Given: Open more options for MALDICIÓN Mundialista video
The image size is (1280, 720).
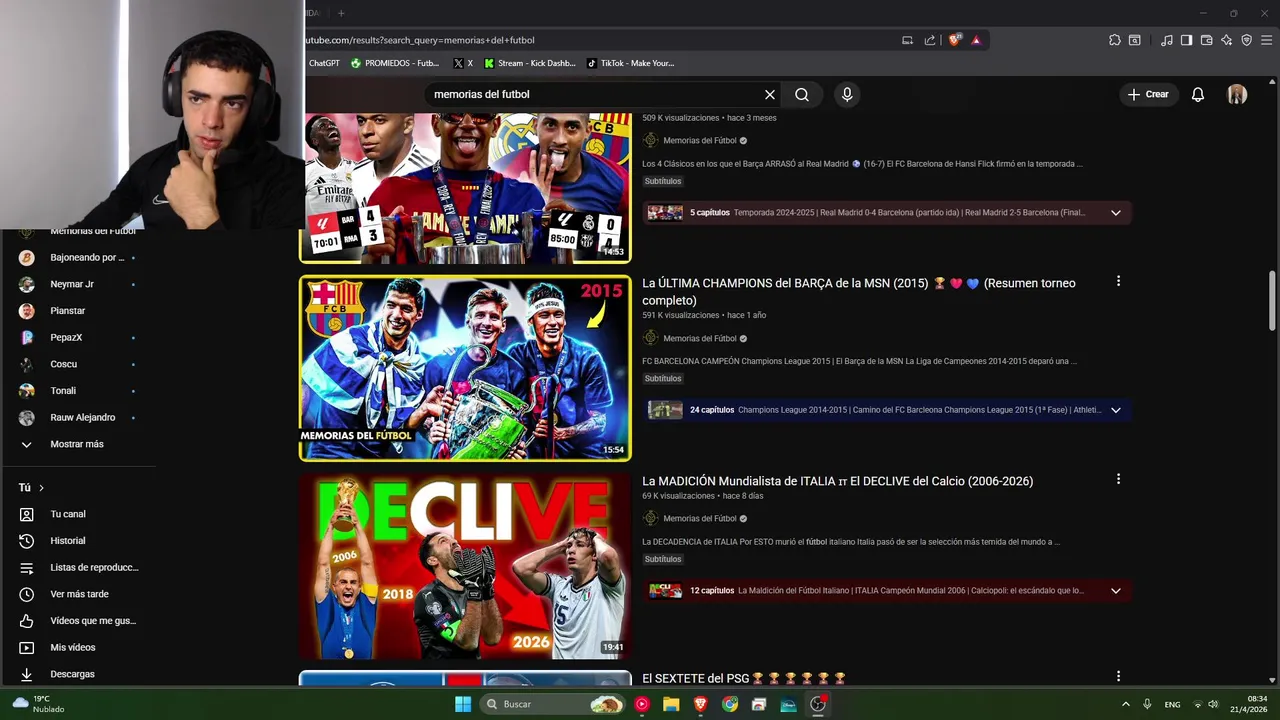Looking at the screenshot, I should [1118, 480].
